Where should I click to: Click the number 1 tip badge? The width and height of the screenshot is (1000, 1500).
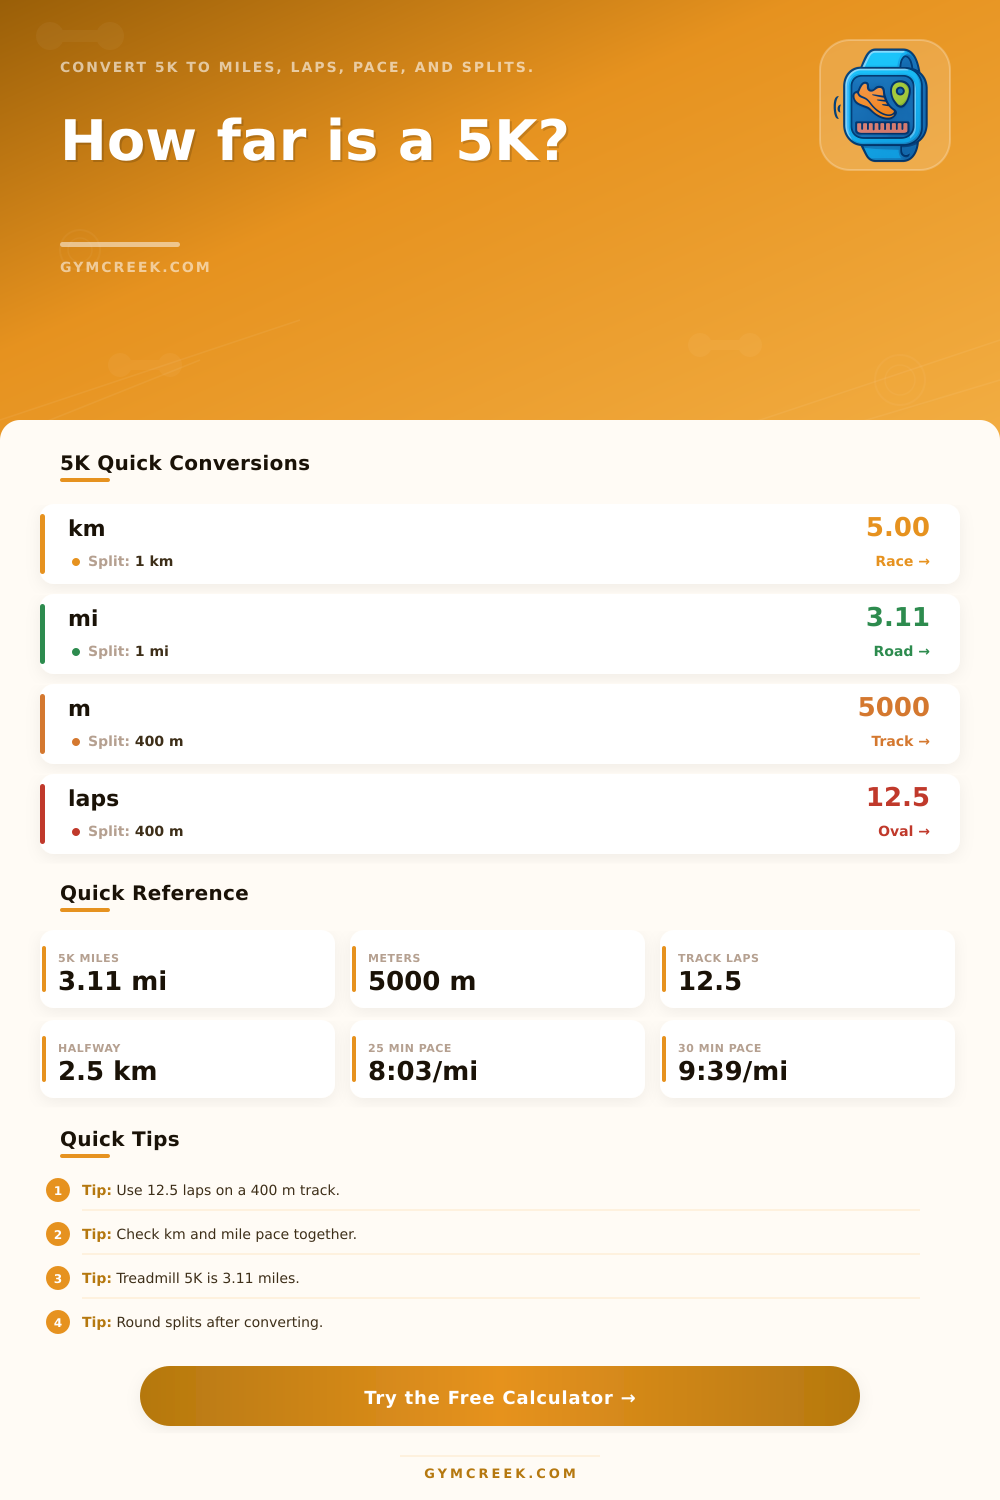[58, 1190]
